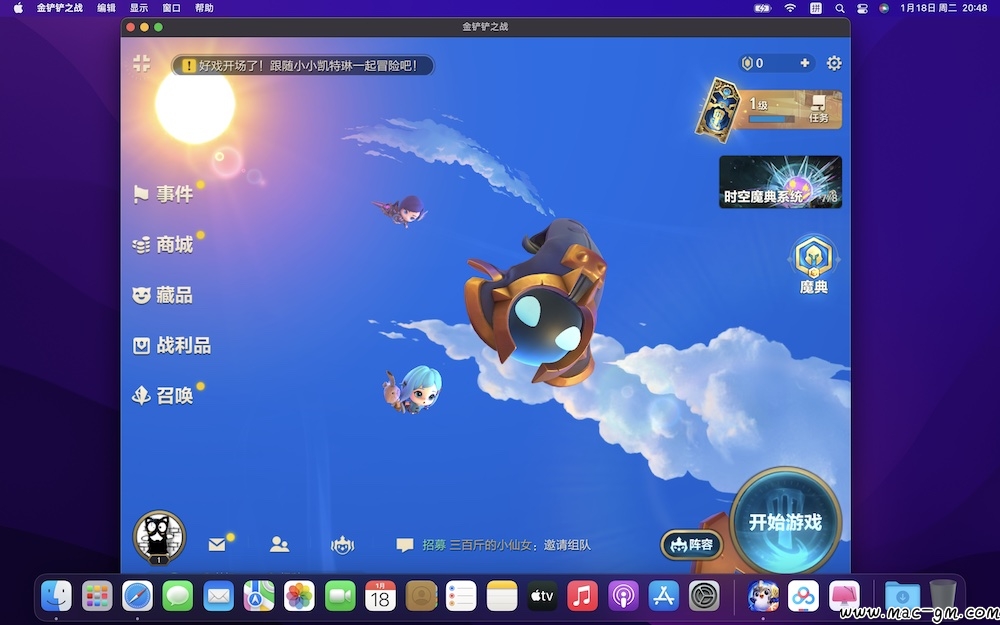
Task: Click the game settings gear icon
Action: (834, 63)
